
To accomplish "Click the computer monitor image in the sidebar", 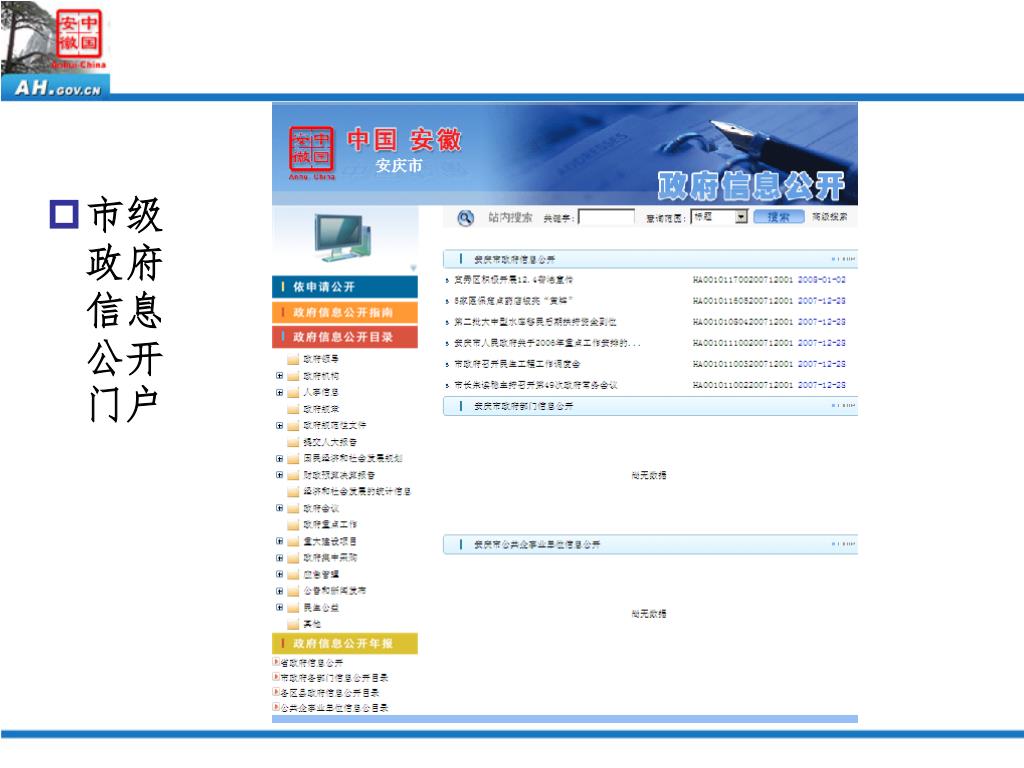I will (x=342, y=237).
